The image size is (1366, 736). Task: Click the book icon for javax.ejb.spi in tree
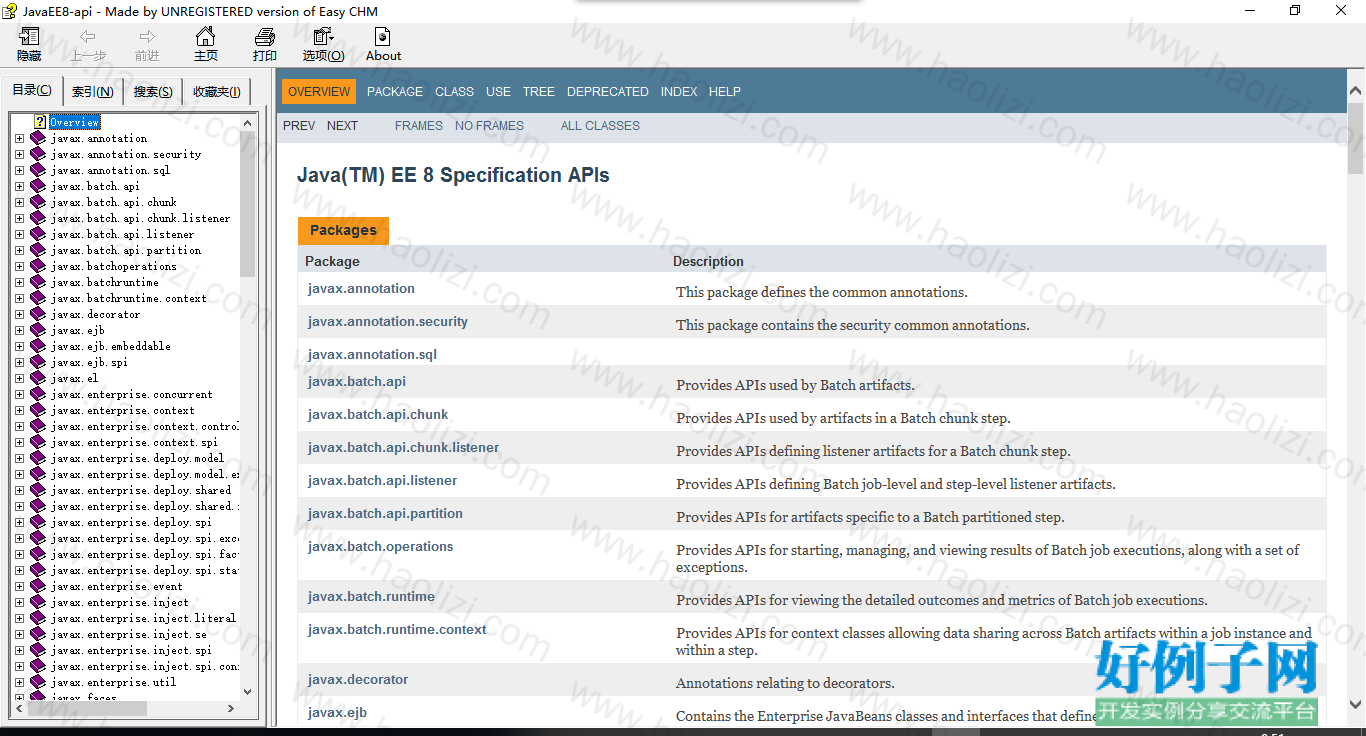[x=38, y=362]
